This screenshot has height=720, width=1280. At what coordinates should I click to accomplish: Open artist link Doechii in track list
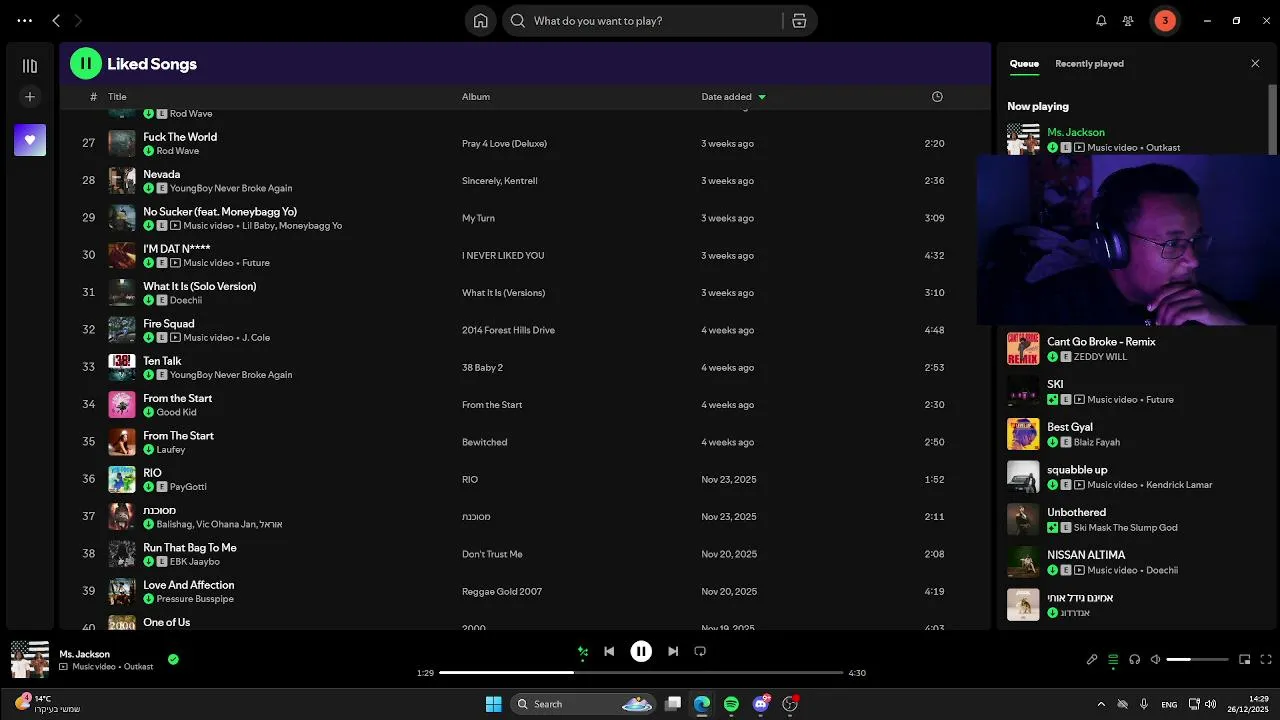186,300
